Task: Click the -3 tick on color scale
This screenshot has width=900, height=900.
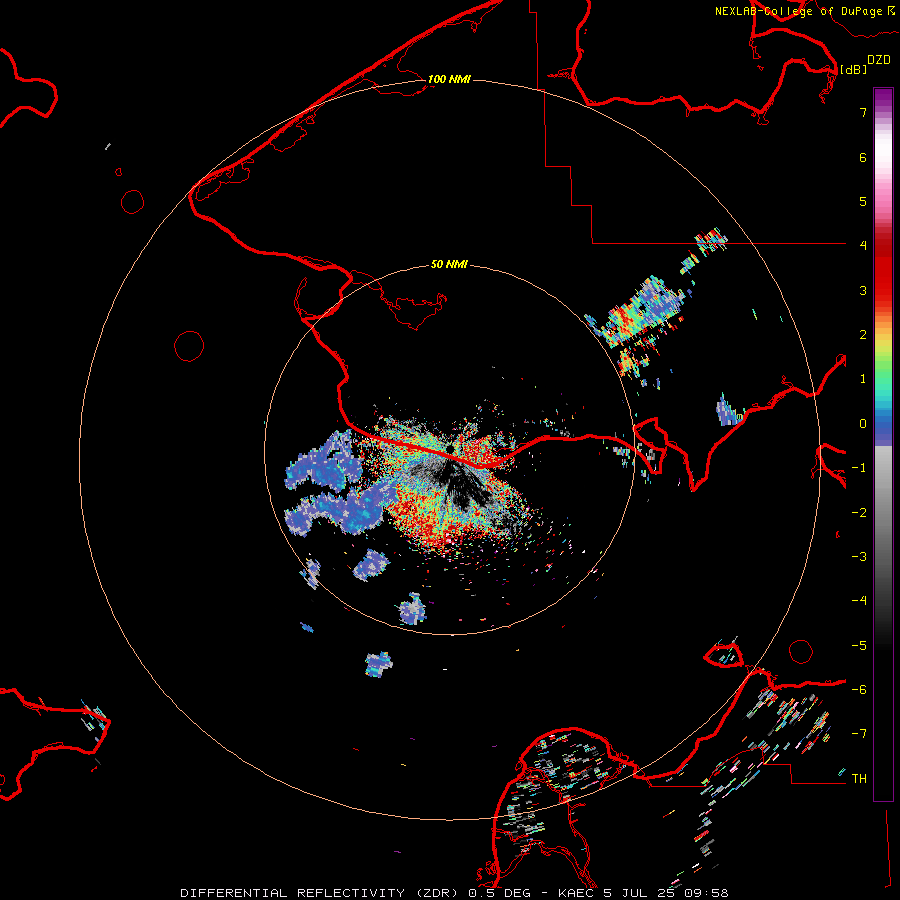Action: [859, 557]
